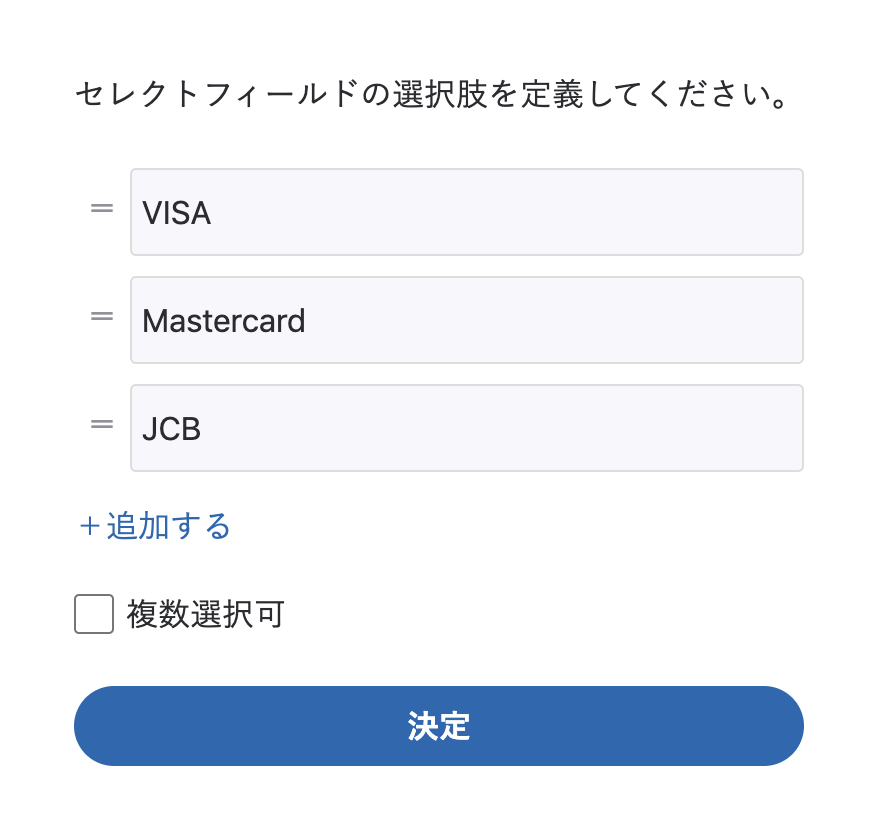Add a new option with 追加する
The image size is (876, 840).
coord(168,526)
